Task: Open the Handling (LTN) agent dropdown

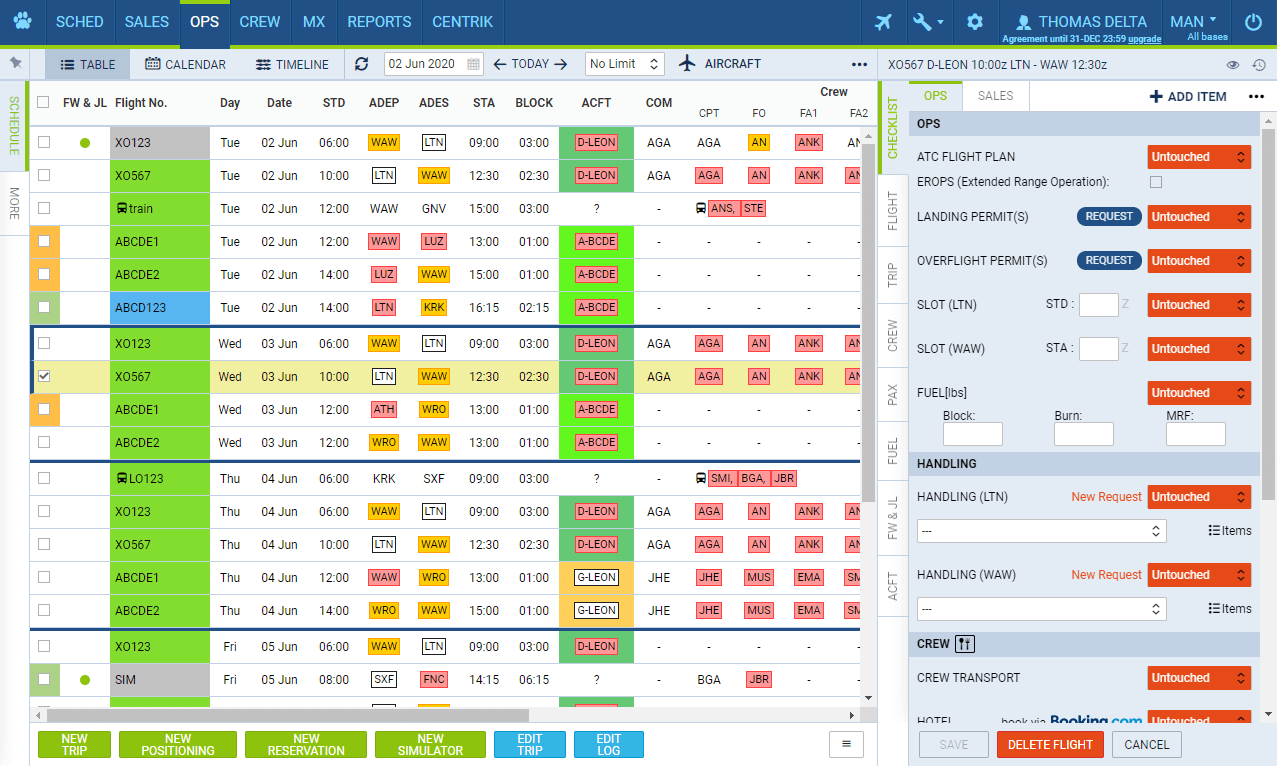Action: (1041, 530)
